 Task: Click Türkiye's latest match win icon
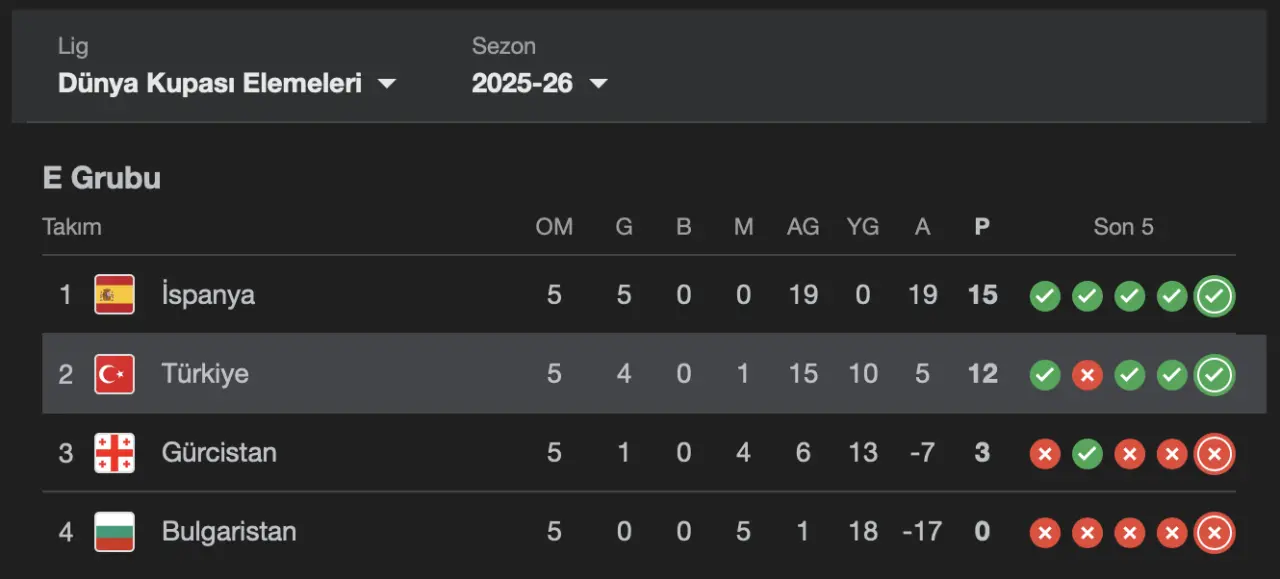(1214, 375)
